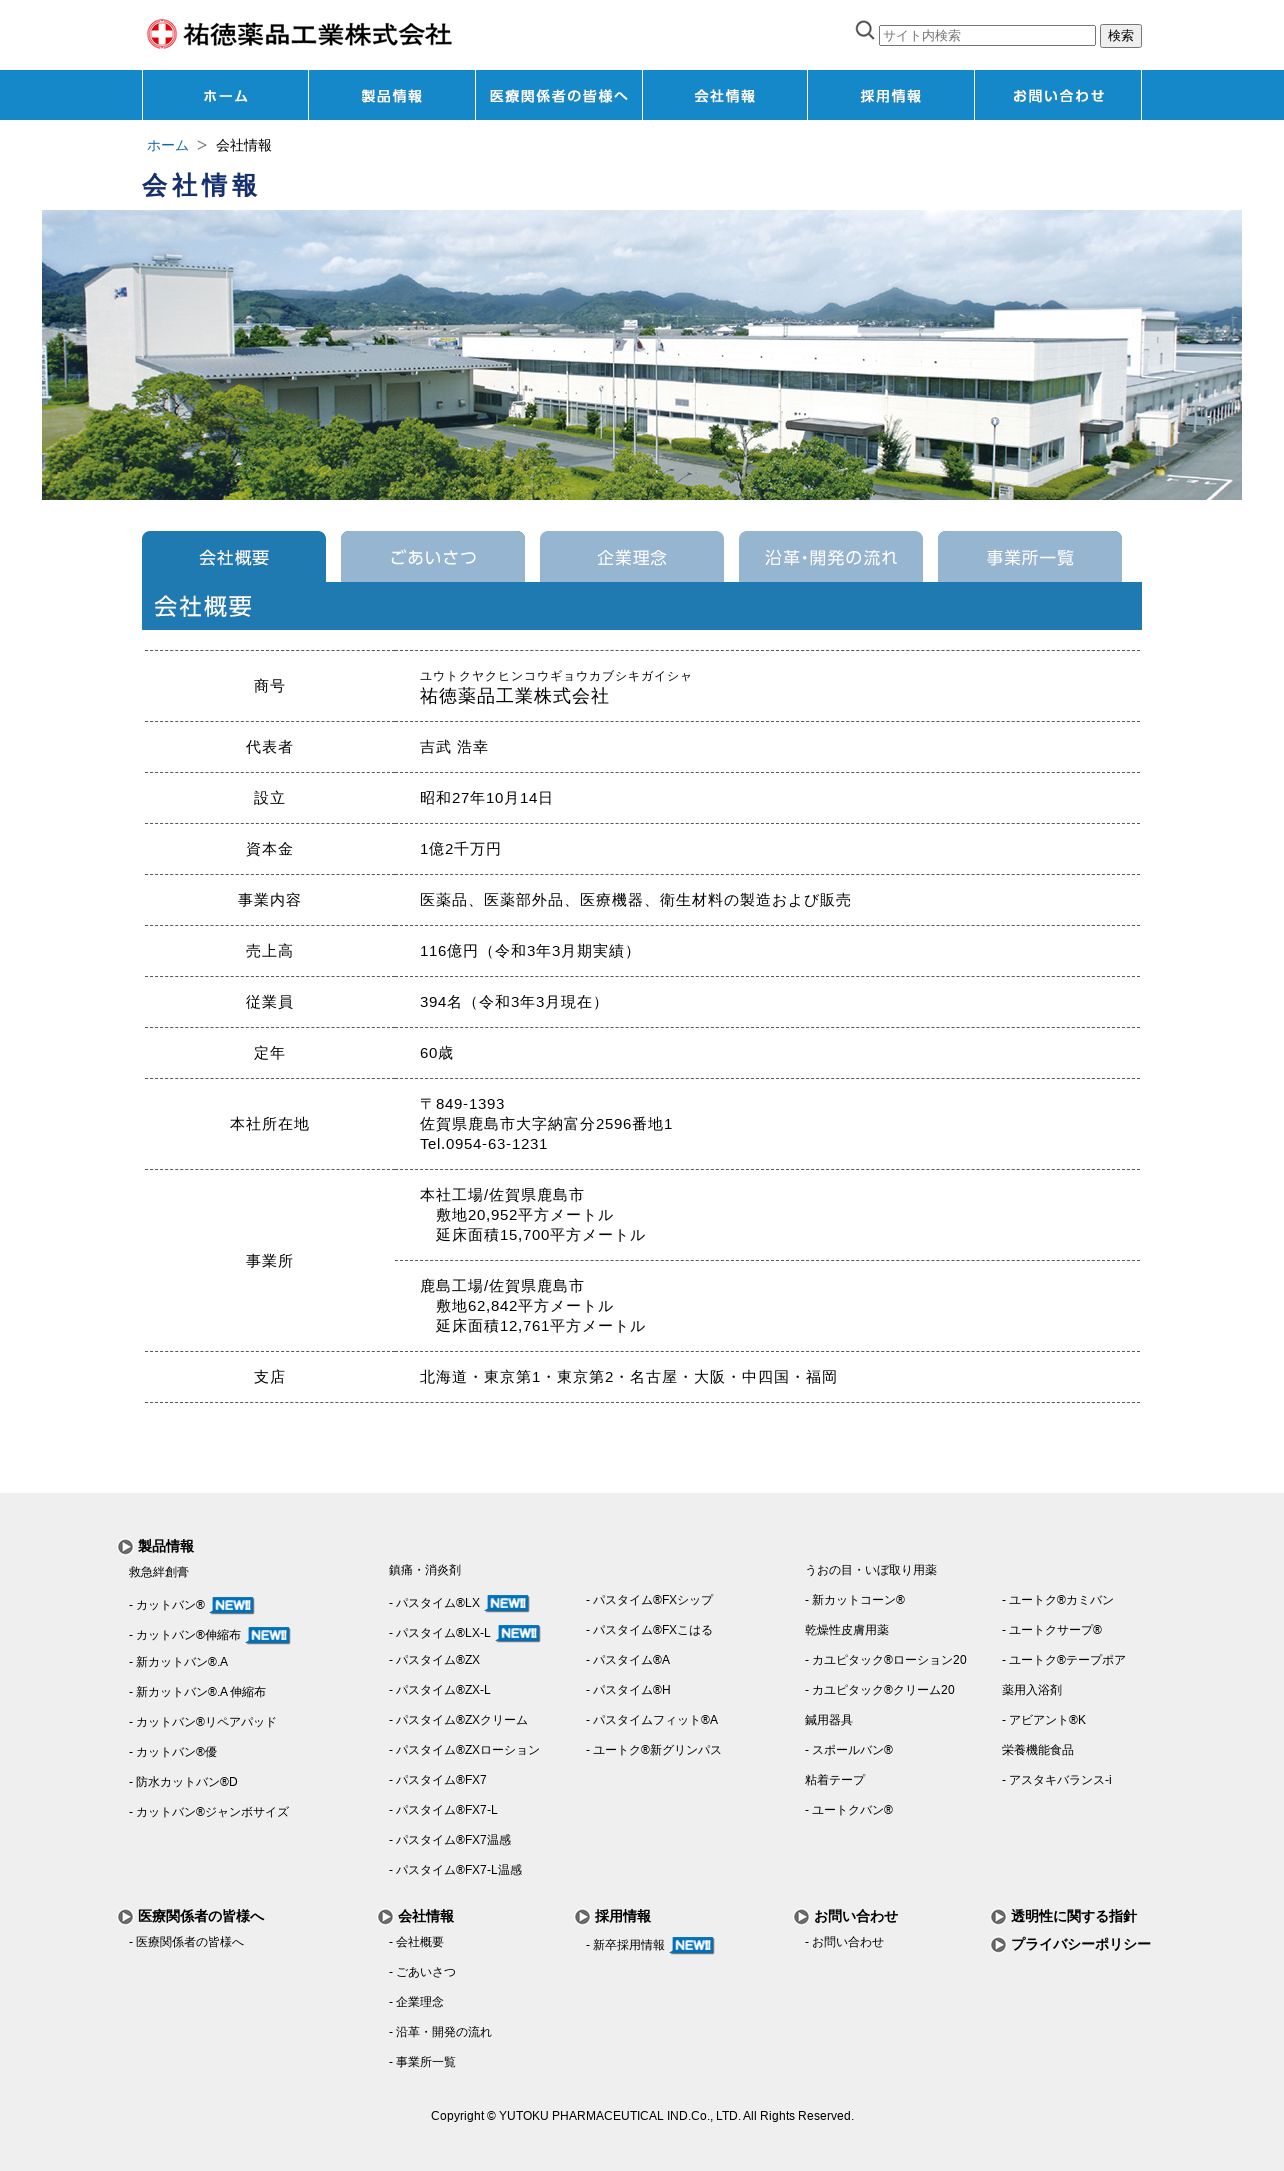Click arrow icon next to footer 採用情報

[x=582, y=1917]
